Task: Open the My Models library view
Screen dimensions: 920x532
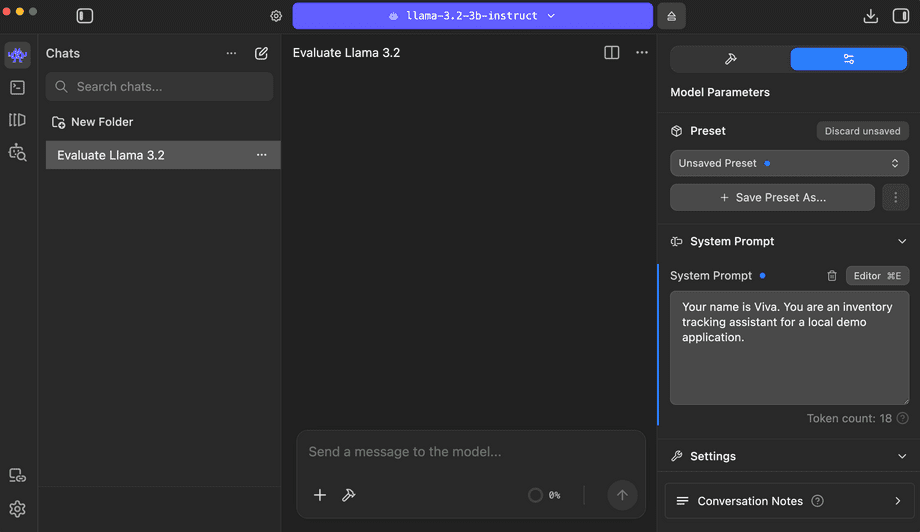Action: pos(18,120)
